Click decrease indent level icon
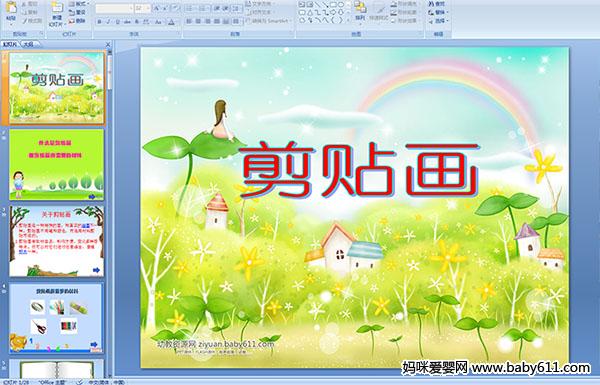 [x=217, y=8]
